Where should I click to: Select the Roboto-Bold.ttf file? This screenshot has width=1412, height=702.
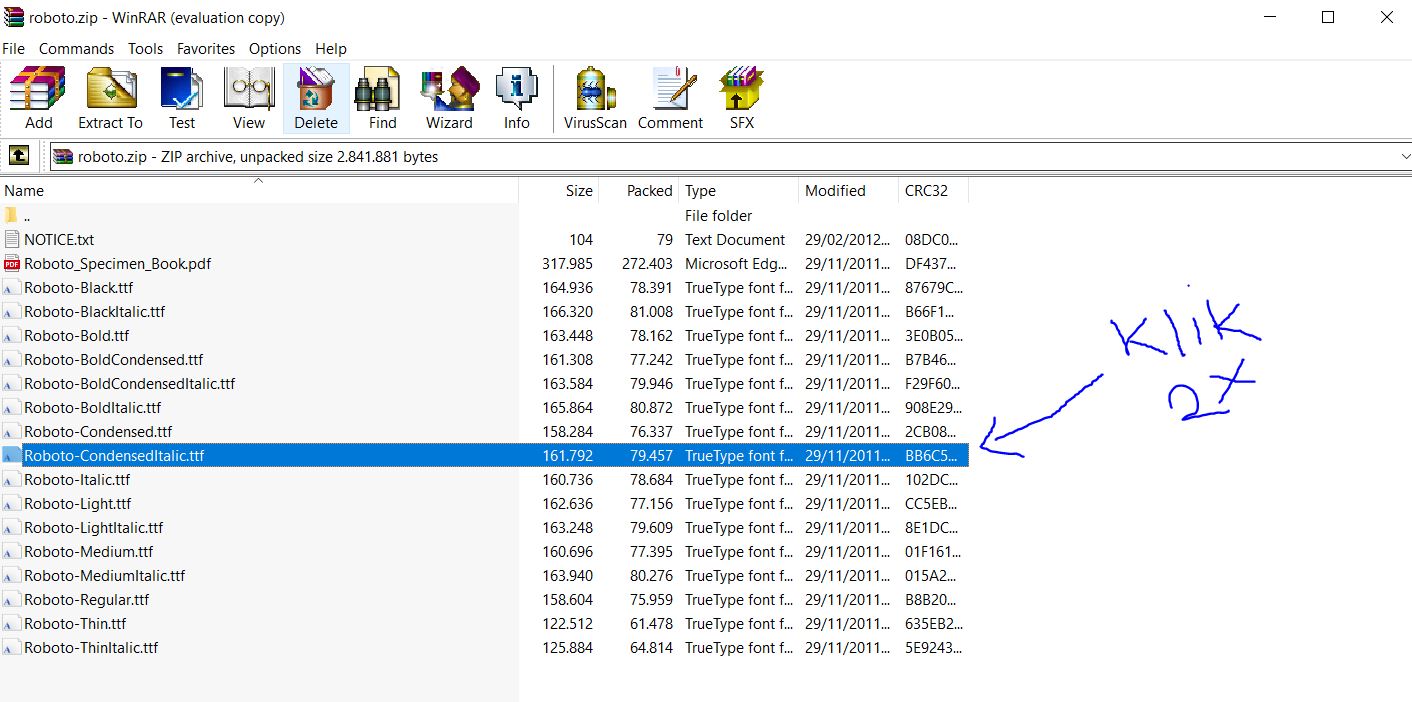(76, 336)
